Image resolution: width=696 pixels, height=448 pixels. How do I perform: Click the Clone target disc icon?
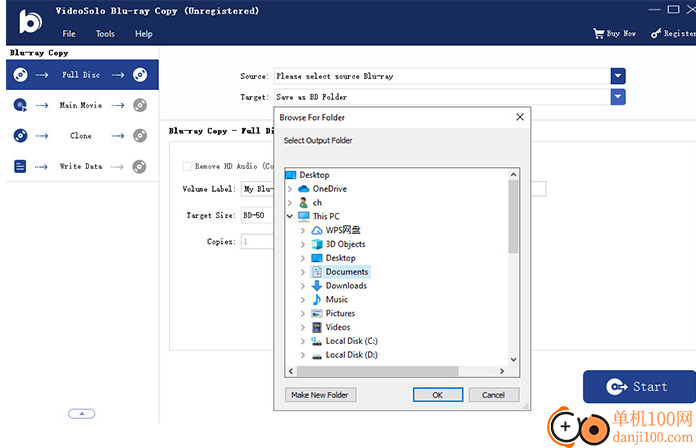click(x=140, y=135)
